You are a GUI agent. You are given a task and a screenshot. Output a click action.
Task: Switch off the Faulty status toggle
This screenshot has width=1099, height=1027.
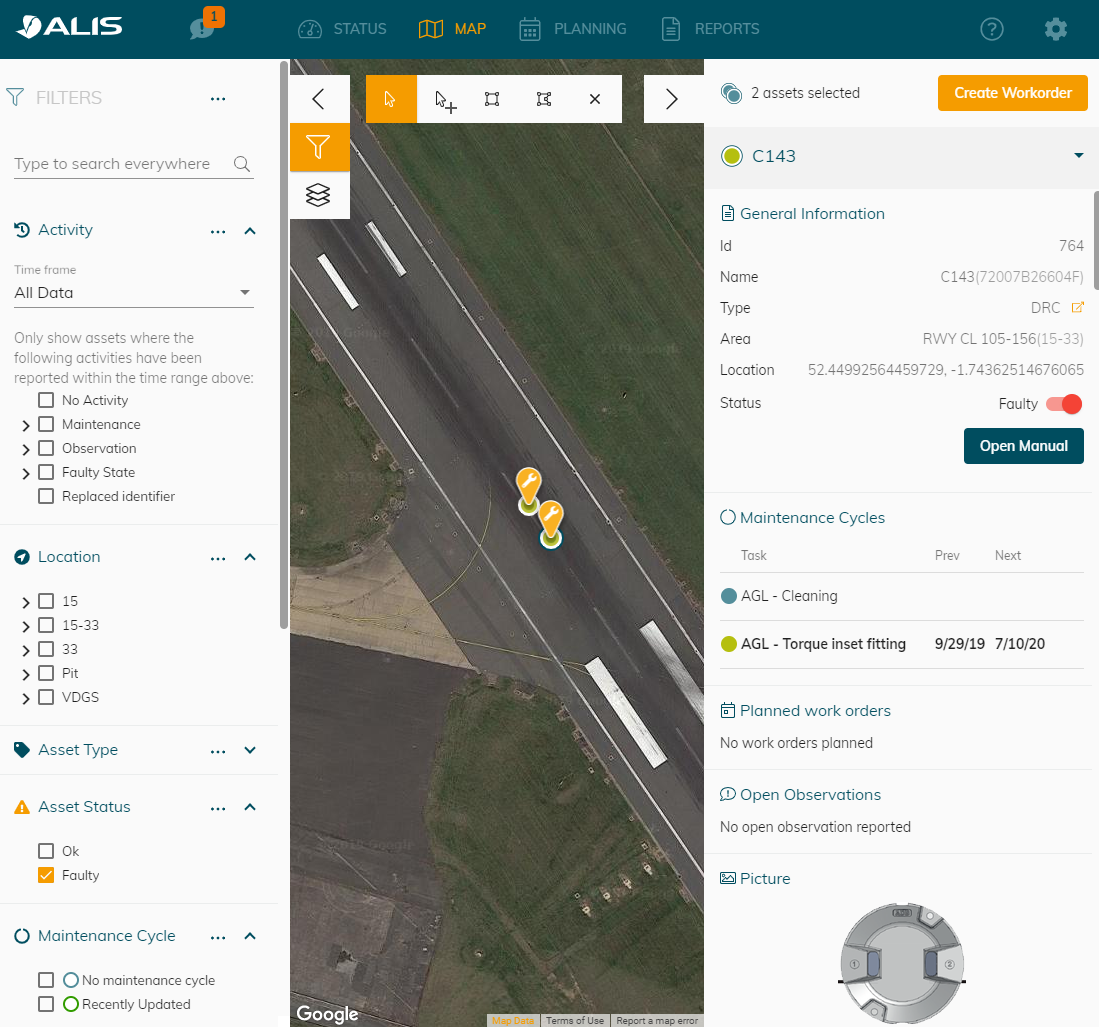(x=1064, y=404)
